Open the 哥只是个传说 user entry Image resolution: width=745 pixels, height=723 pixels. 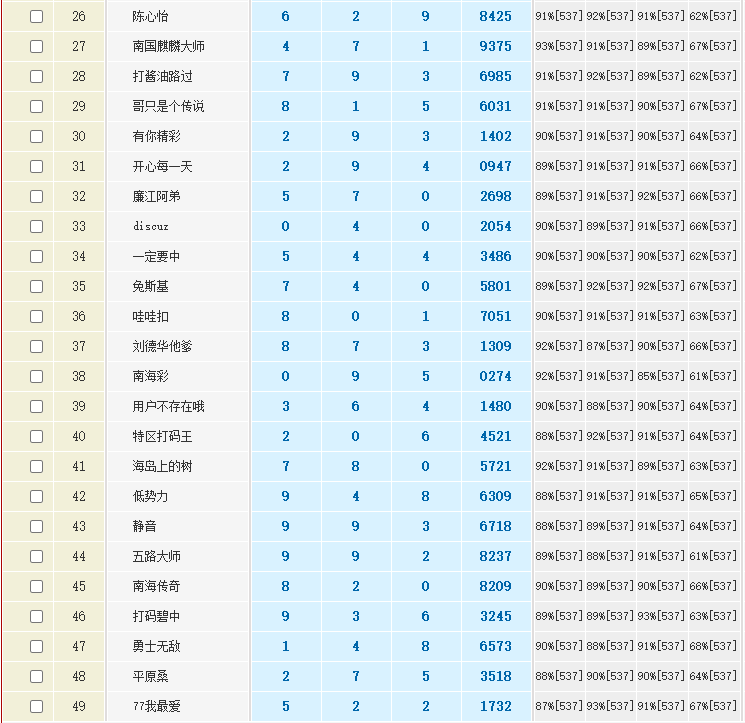pyautogui.click(x=168, y=107)
